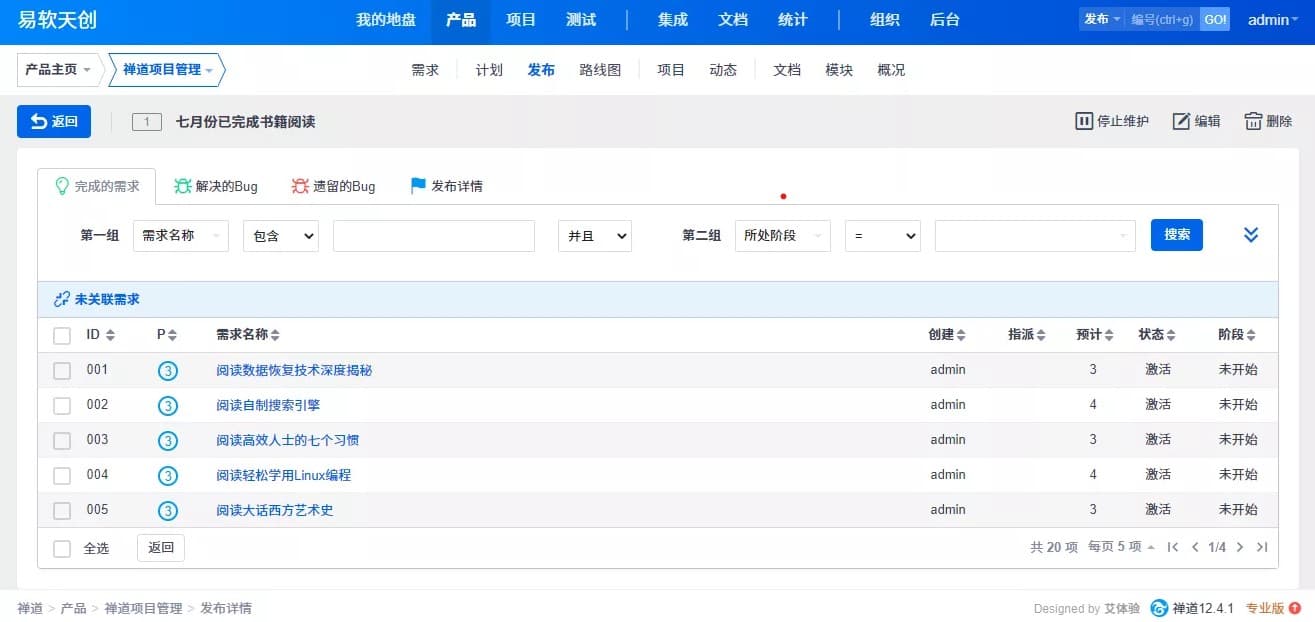Viewport: 1315px width, 622px height.
Task: Click the blue Search (搜索) button
Action: point(1177,235)
